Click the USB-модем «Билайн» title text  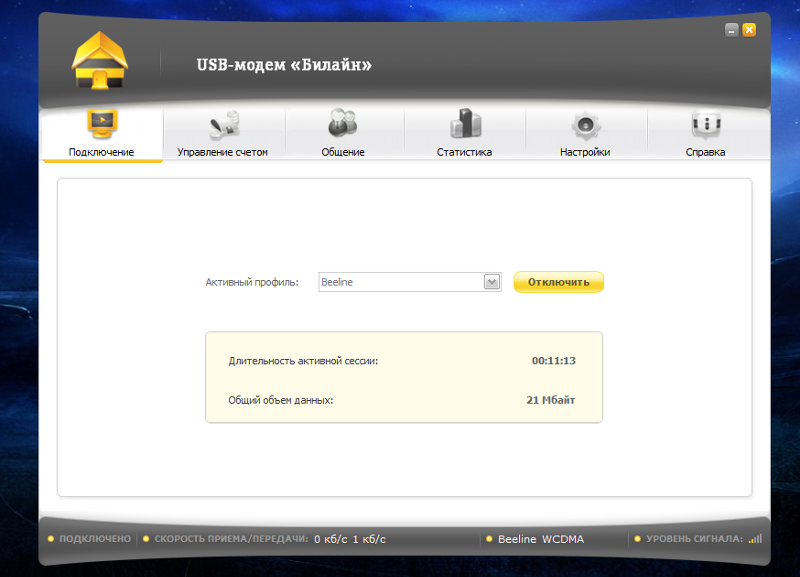pyautogui.click(x=284, y=65)
